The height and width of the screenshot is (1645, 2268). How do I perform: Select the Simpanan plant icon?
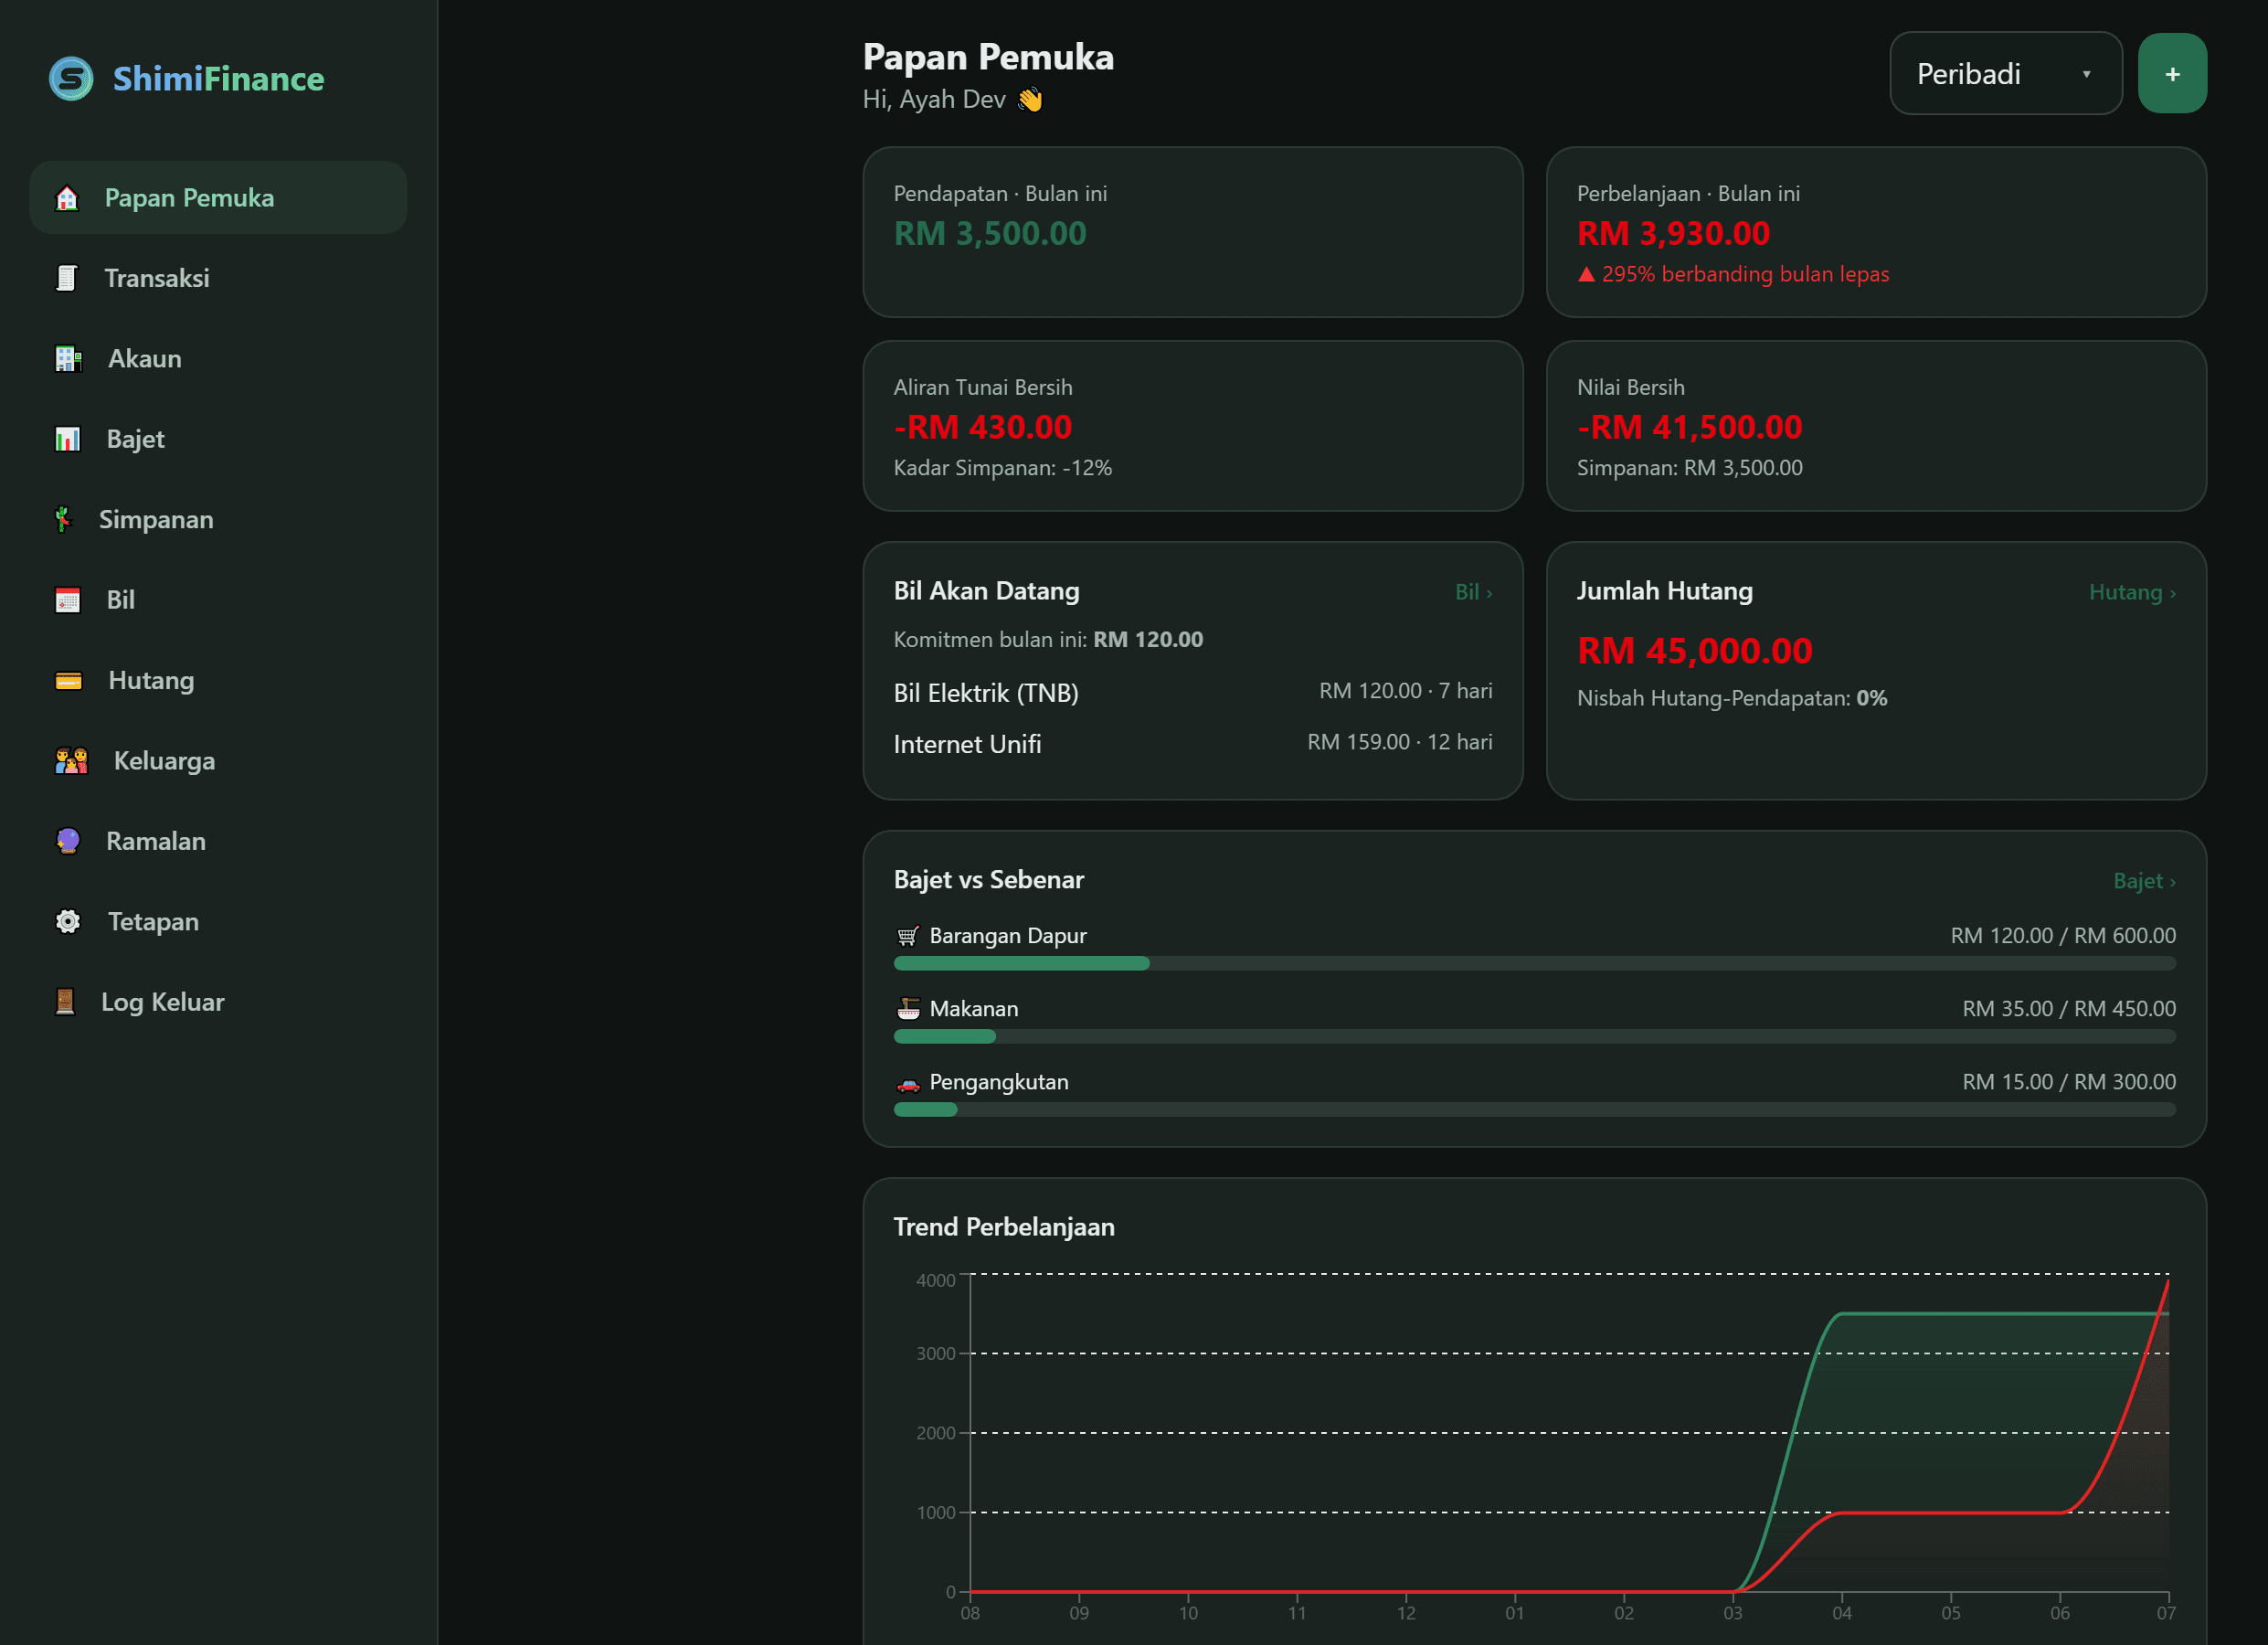64,520
